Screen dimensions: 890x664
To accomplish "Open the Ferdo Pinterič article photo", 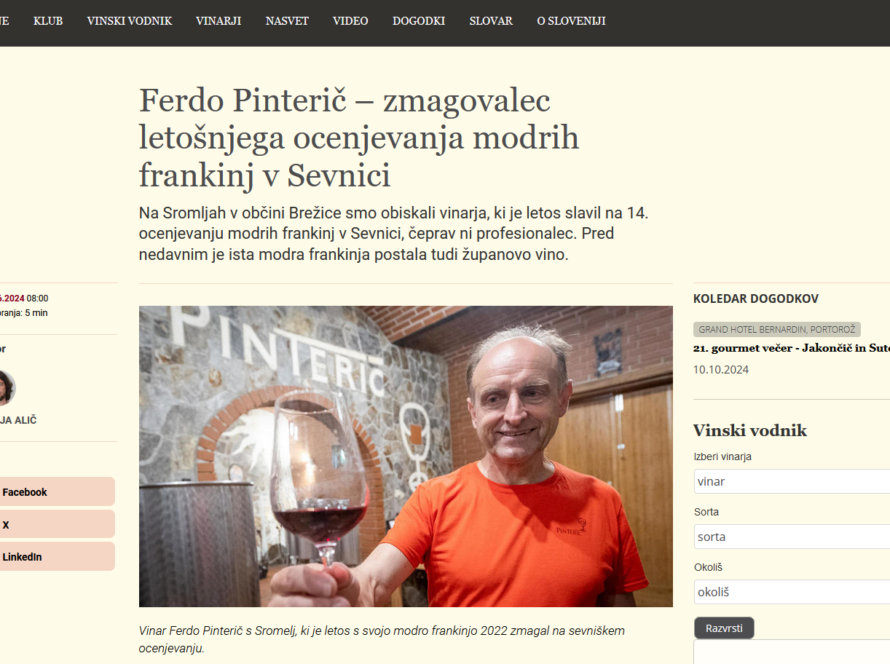I will tap(406, 456).
